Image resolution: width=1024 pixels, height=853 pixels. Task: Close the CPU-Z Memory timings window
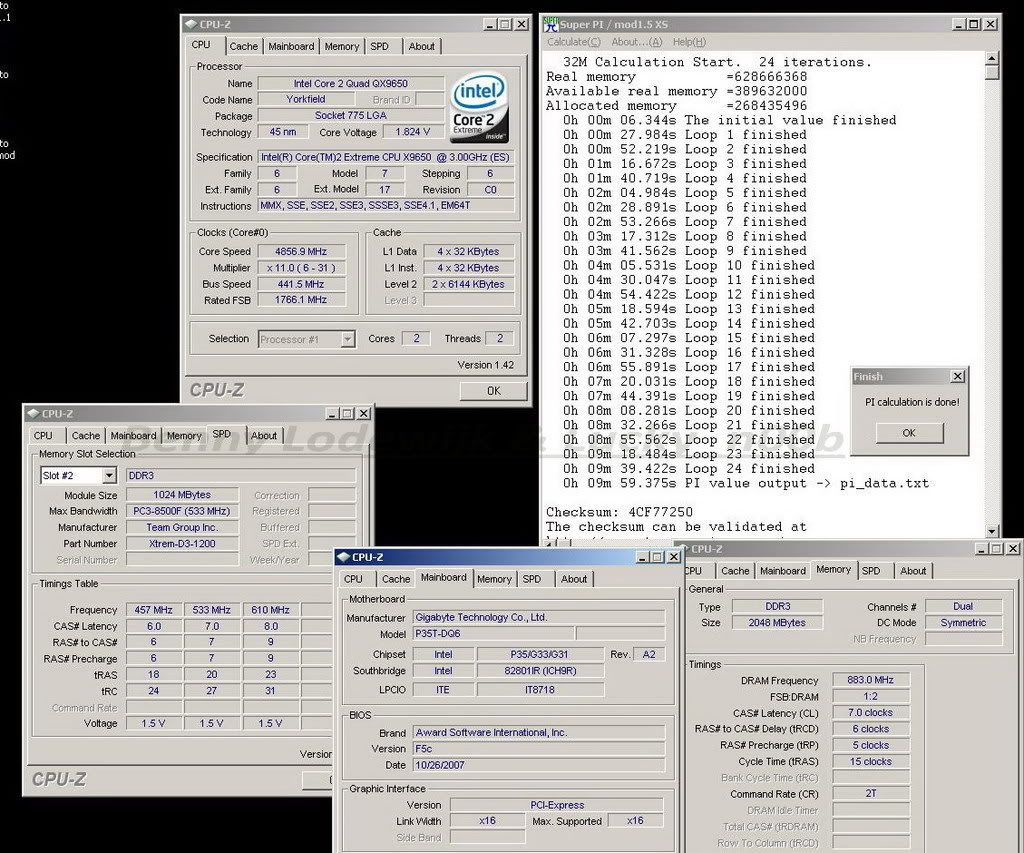tap(1012, 549)
